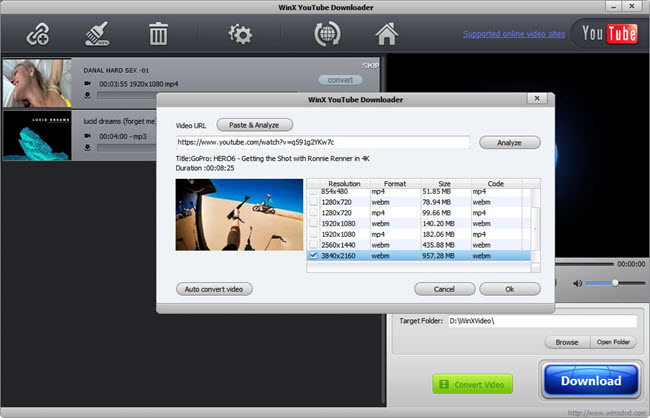Image resolution: width=650 pixels, height=418 pixels.
Task: Select the camera icon of lucid dreams task
Action: pyautogui.click(x=87, y=136)
